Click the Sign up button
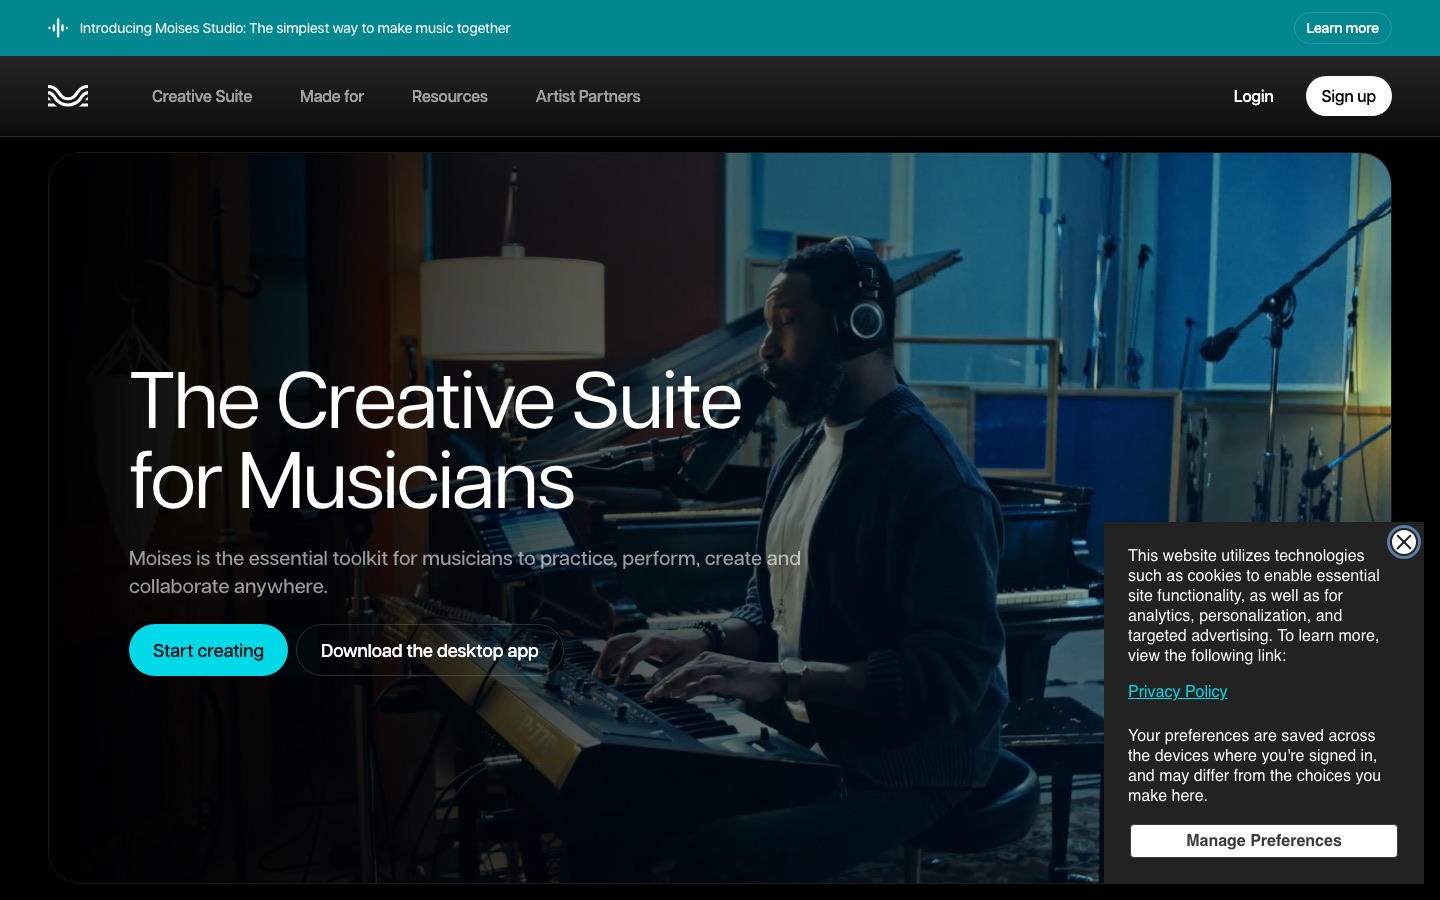Screen dimensions: 1440x900 click(x=1348, y=96)
